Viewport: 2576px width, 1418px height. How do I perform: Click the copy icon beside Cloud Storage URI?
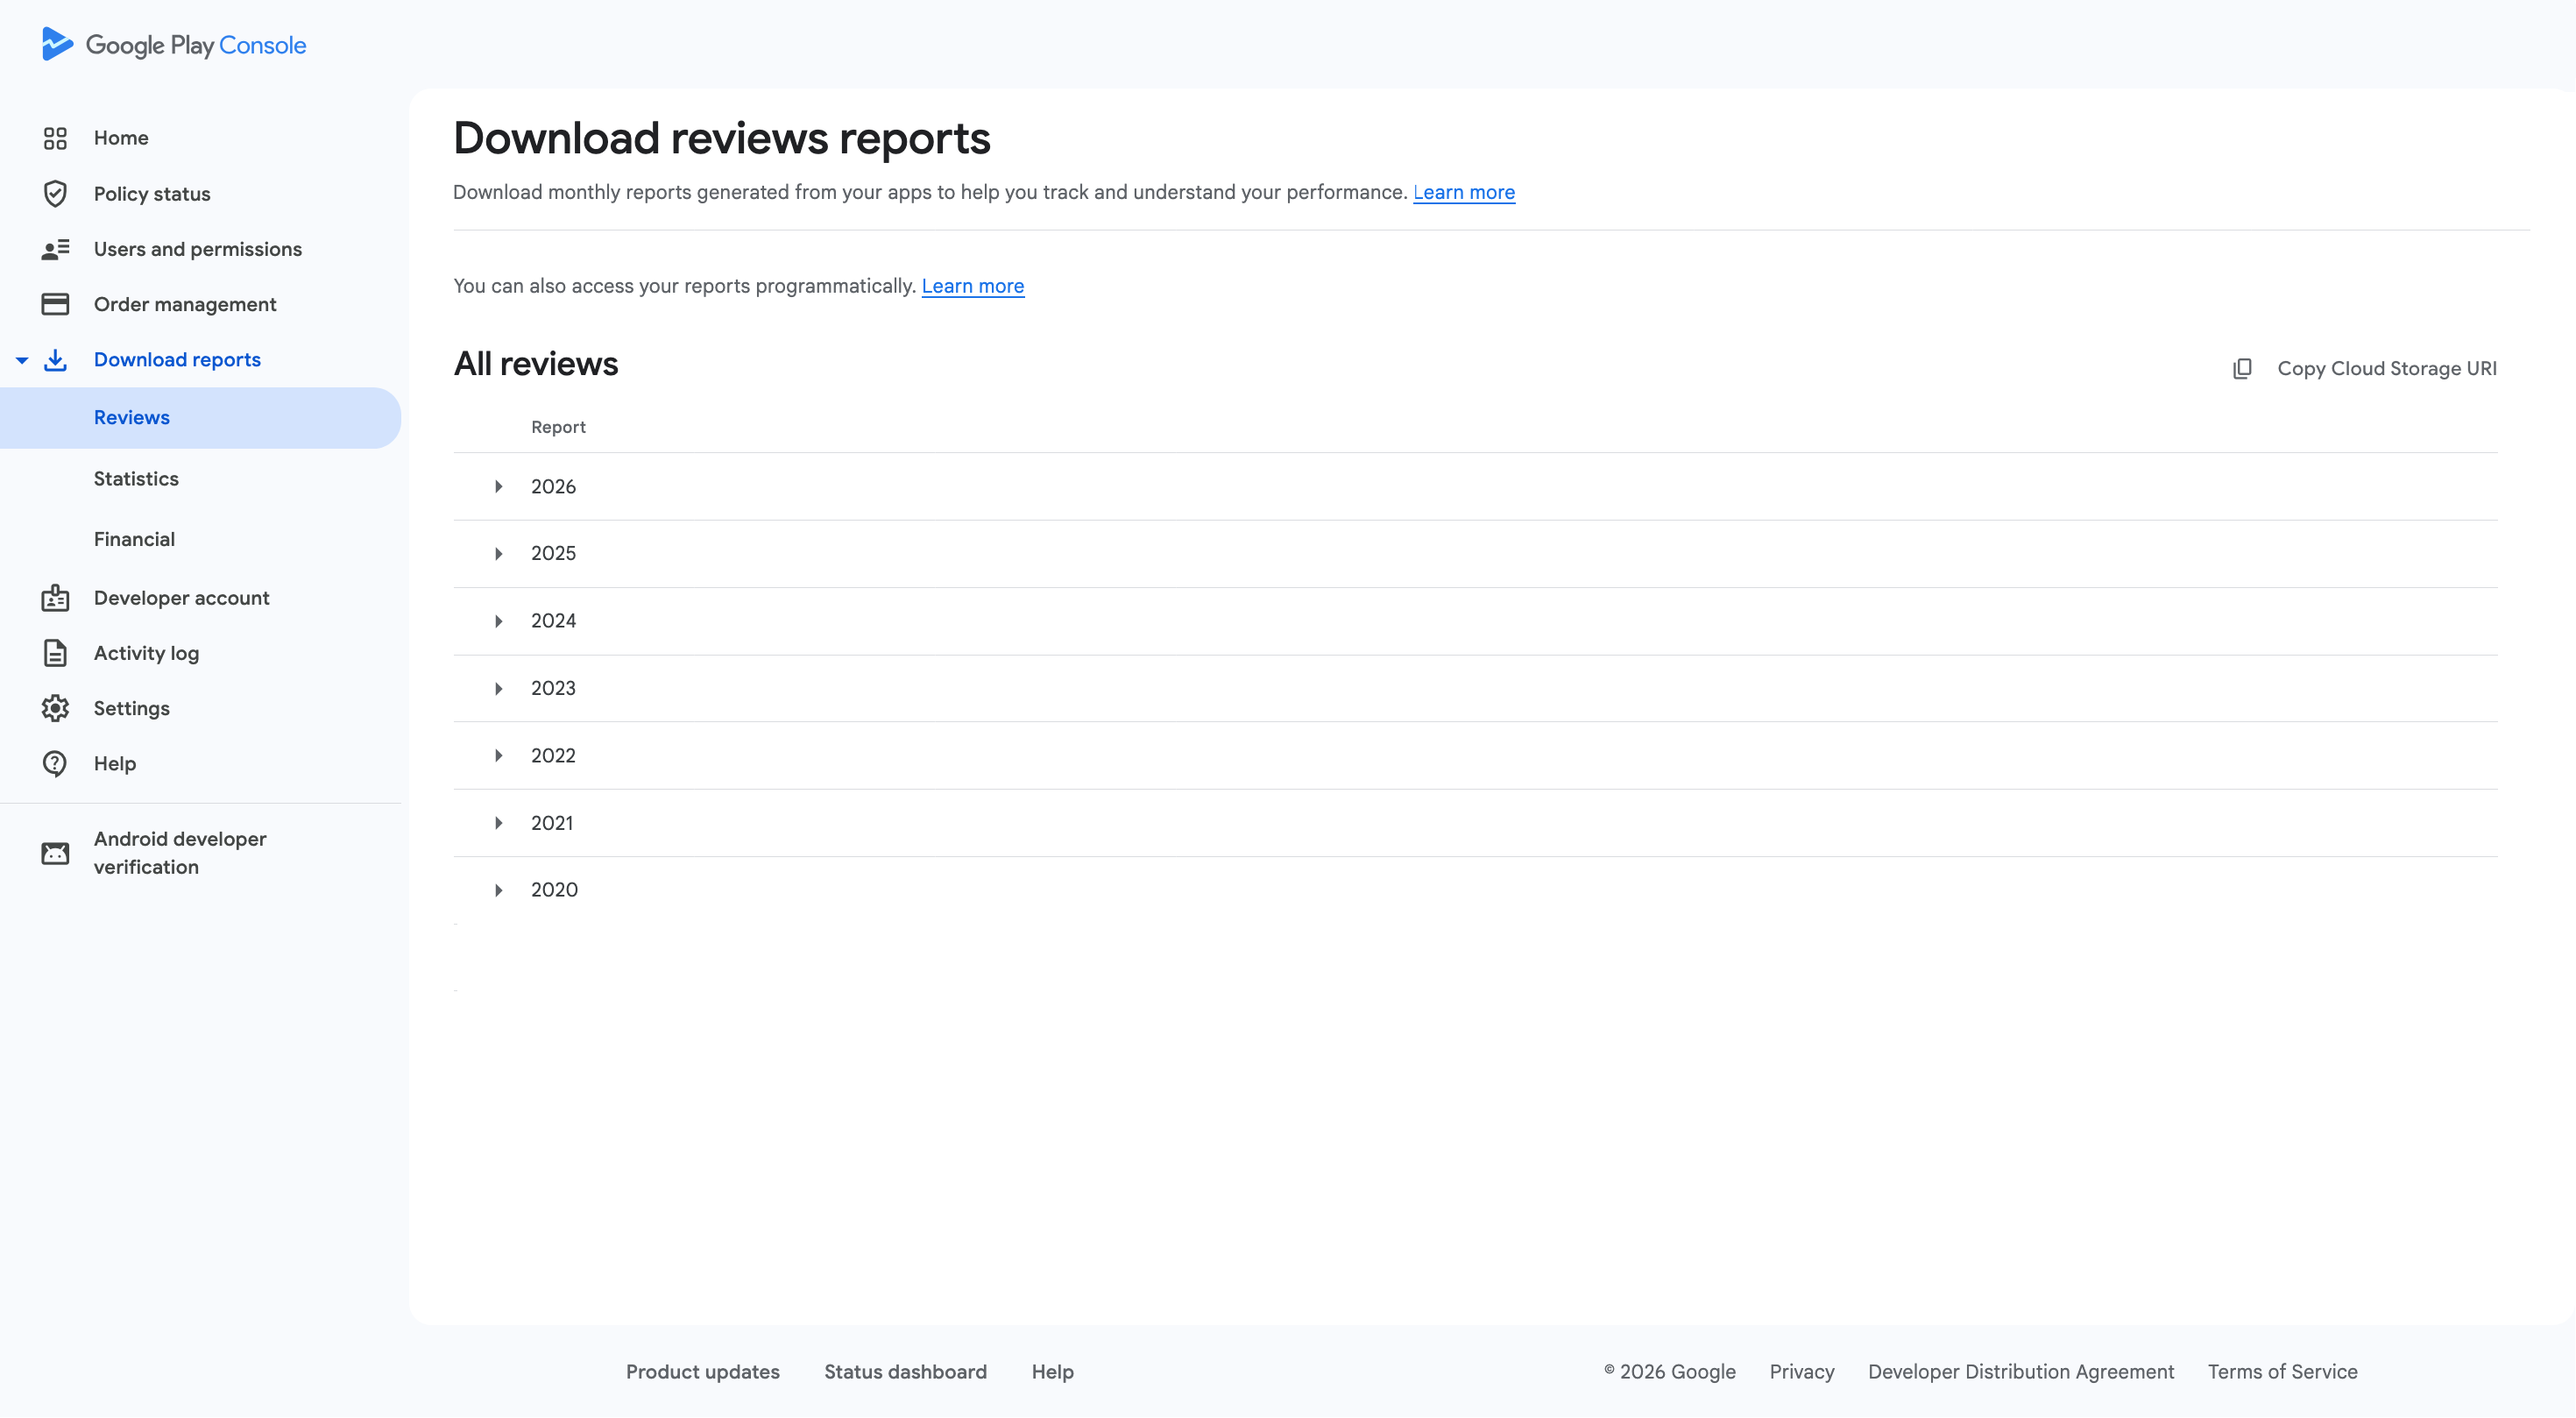point(2242,368)
